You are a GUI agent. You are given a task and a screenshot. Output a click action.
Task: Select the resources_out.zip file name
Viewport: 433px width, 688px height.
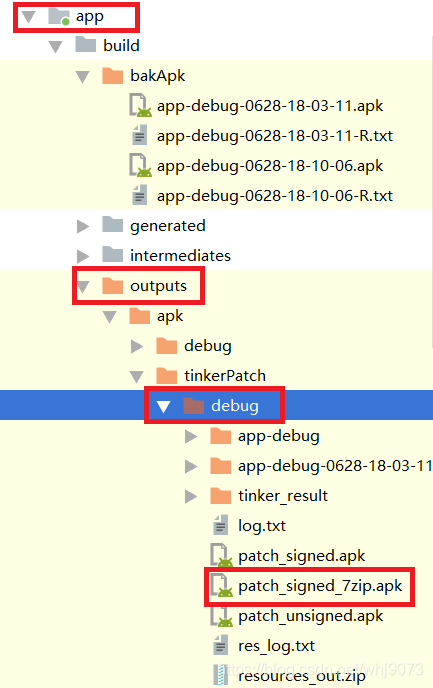(302, 677)
